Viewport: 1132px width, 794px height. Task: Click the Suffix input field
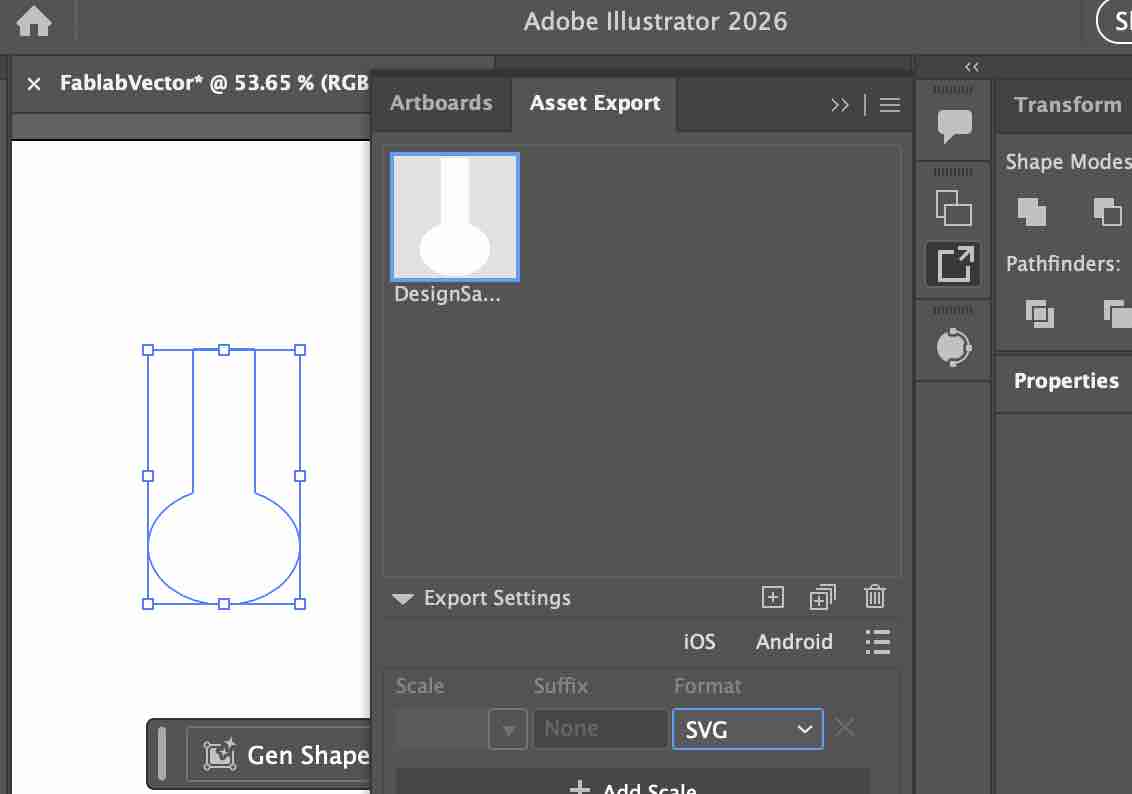pyautogui.click(x=600, y=729)
